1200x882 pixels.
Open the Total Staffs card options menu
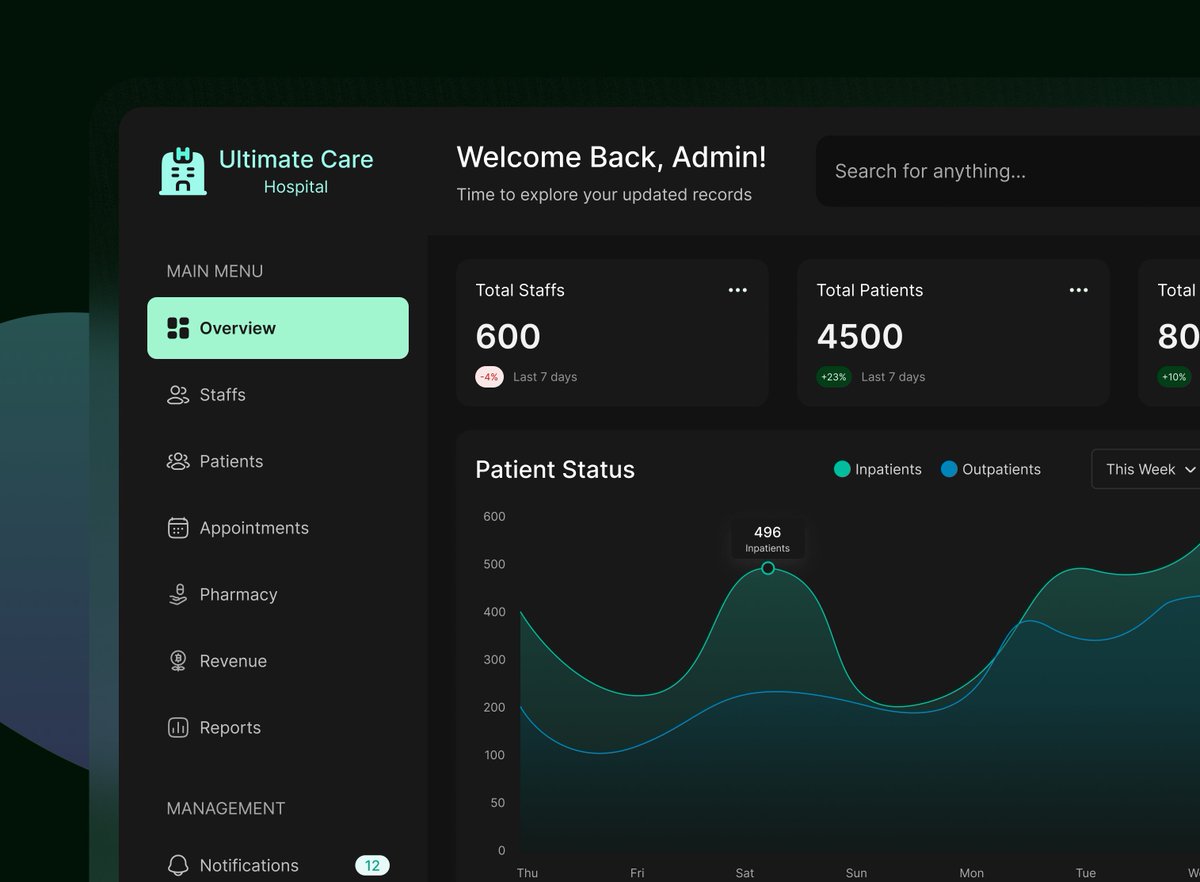pos(738,290)
